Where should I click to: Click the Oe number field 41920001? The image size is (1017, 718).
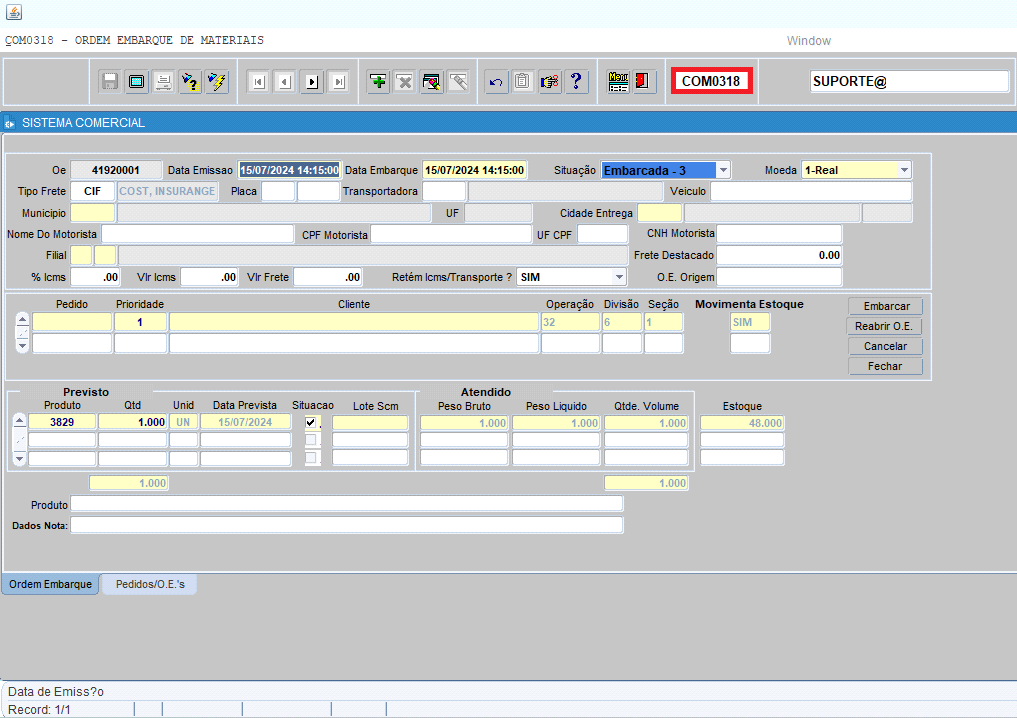coord(115,170)
